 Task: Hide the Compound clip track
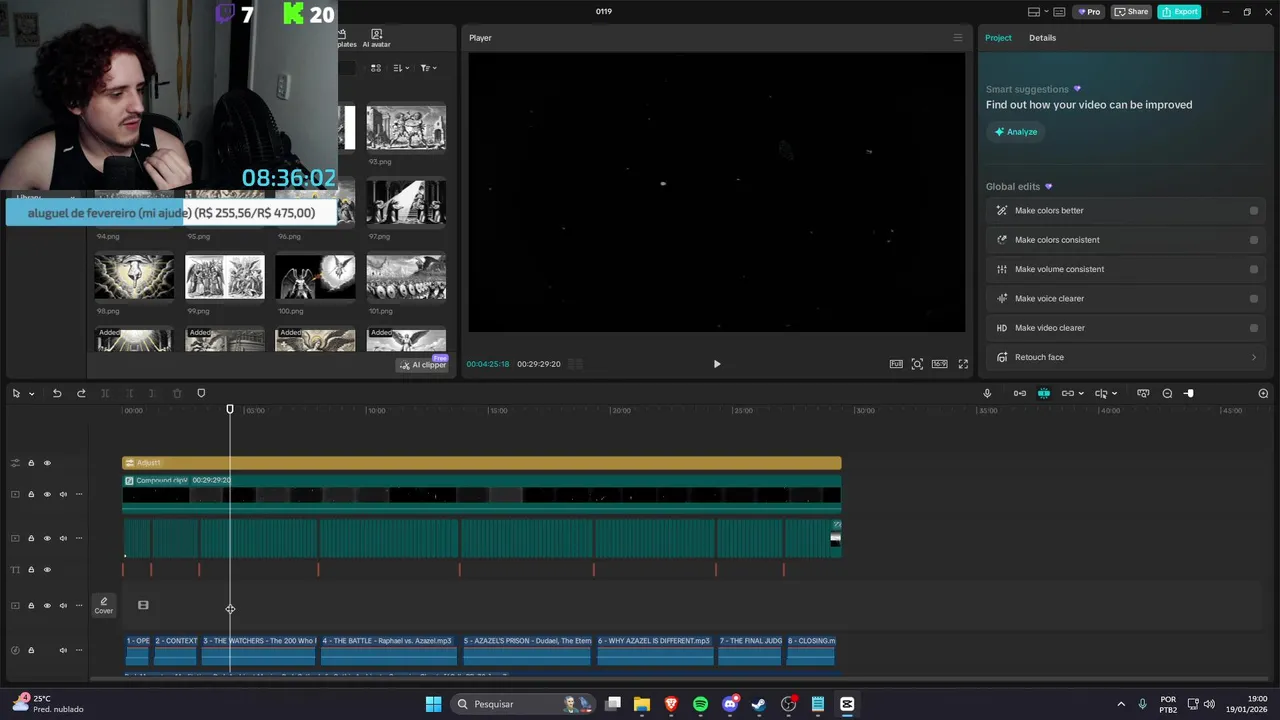(47, 494)
